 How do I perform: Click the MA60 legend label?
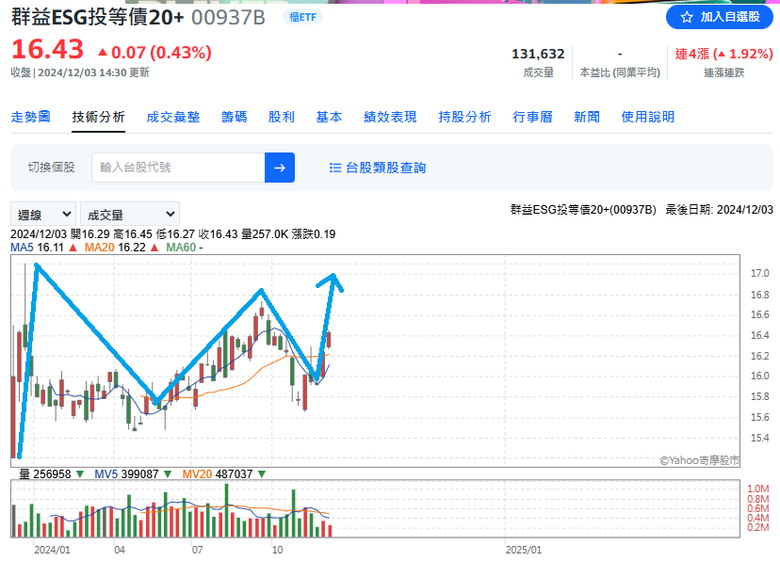181,247
